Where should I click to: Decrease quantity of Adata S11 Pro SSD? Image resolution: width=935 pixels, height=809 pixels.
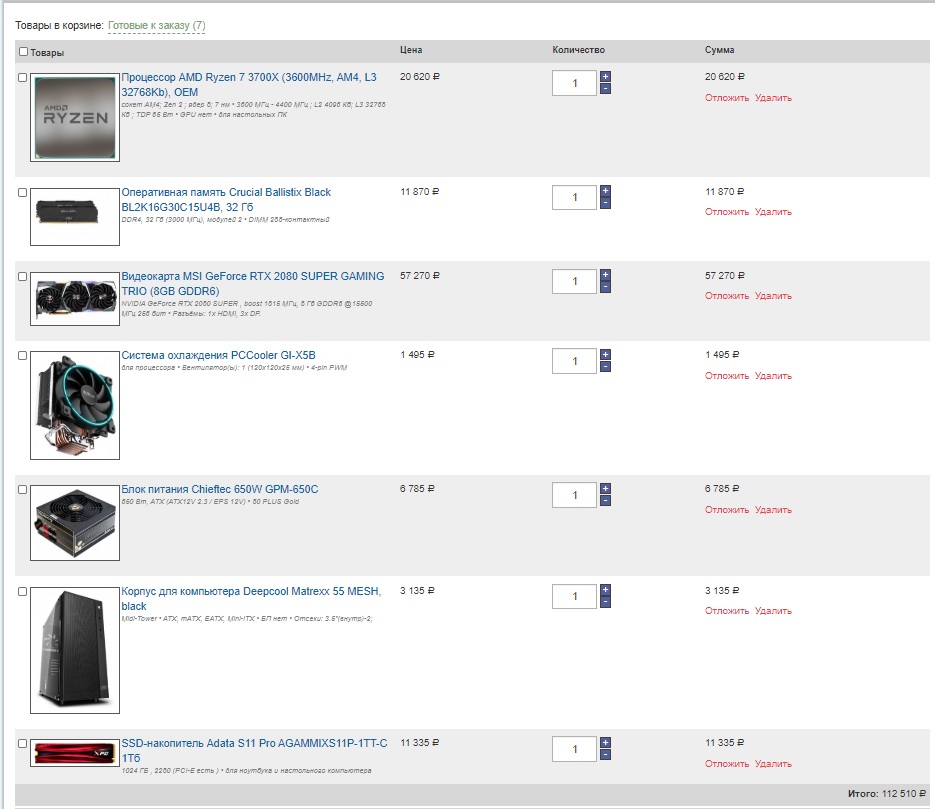pyautogui.click(x=605, y=755)
